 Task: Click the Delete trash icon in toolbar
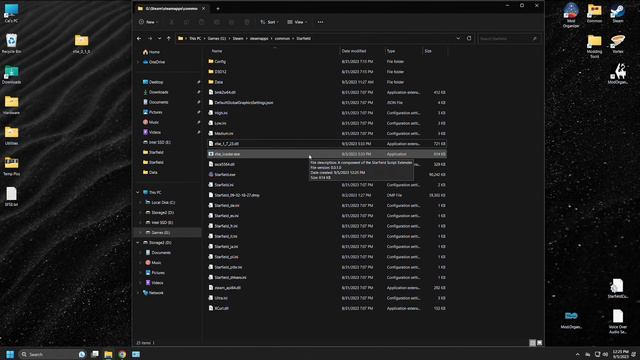click(x=247, y=22)
